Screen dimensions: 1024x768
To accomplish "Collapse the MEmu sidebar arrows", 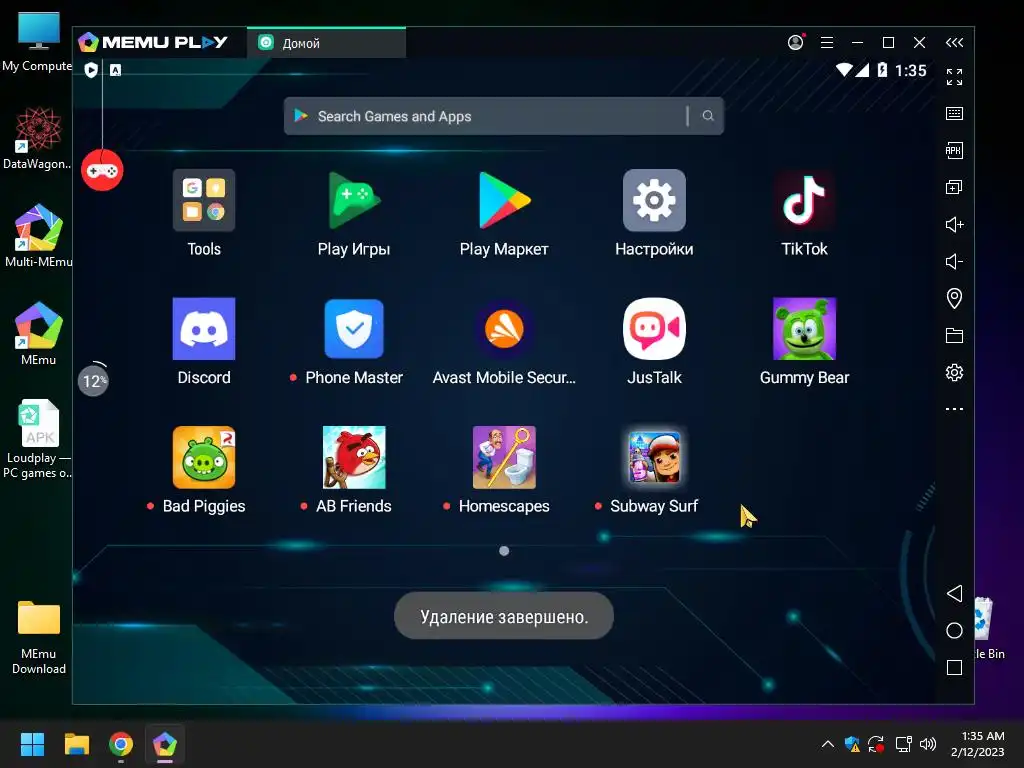I will [x=954, y=42].
